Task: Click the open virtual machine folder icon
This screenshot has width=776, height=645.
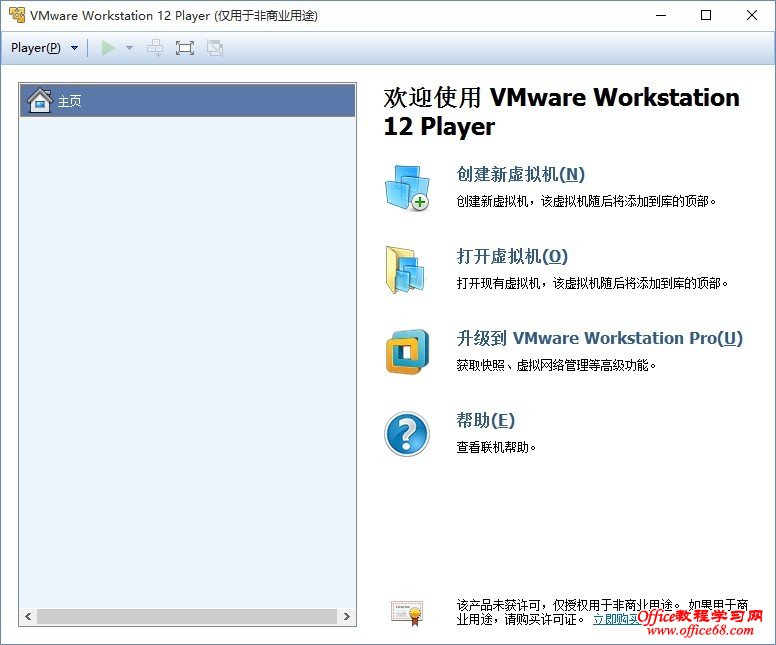Action: point(405,270)
